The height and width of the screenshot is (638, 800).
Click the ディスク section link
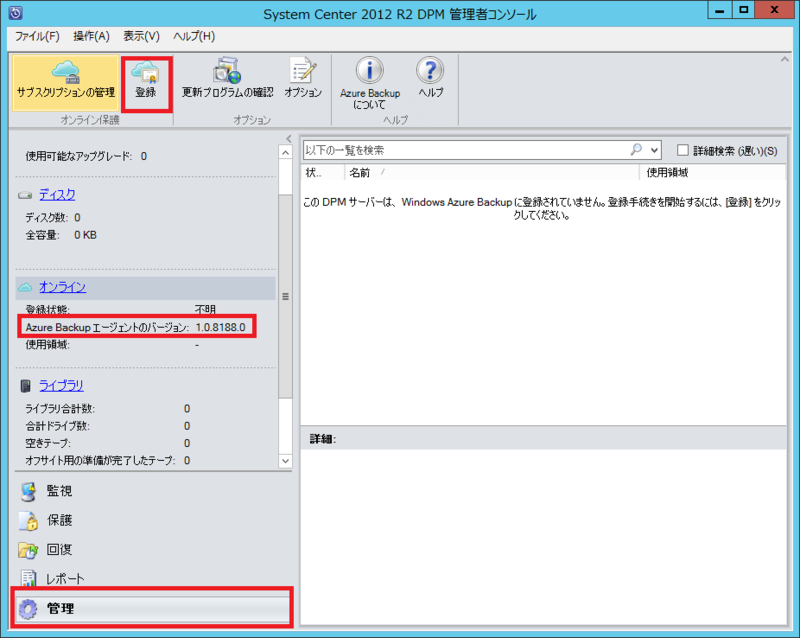click(58, 193)
